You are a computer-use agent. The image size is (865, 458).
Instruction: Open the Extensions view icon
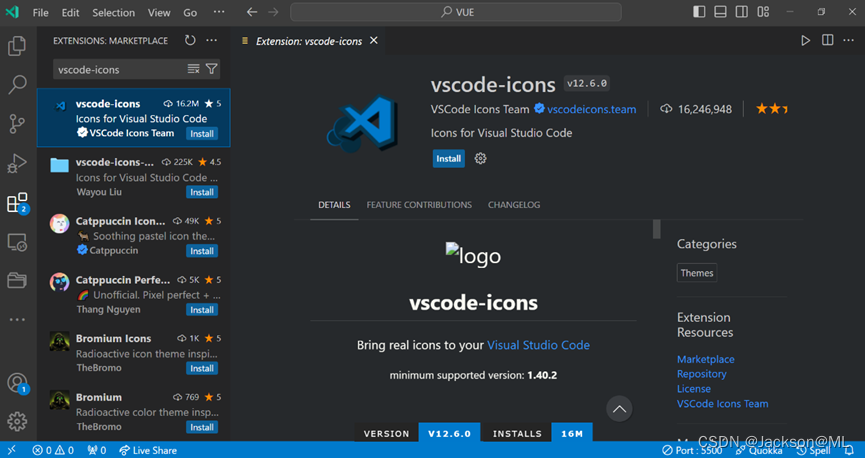point(17,203)
